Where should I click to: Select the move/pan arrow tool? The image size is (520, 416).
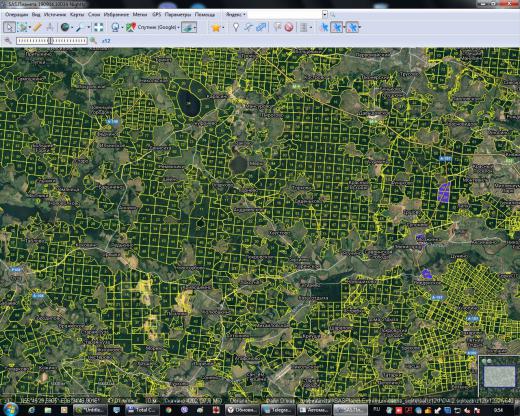tap(9, 27)
